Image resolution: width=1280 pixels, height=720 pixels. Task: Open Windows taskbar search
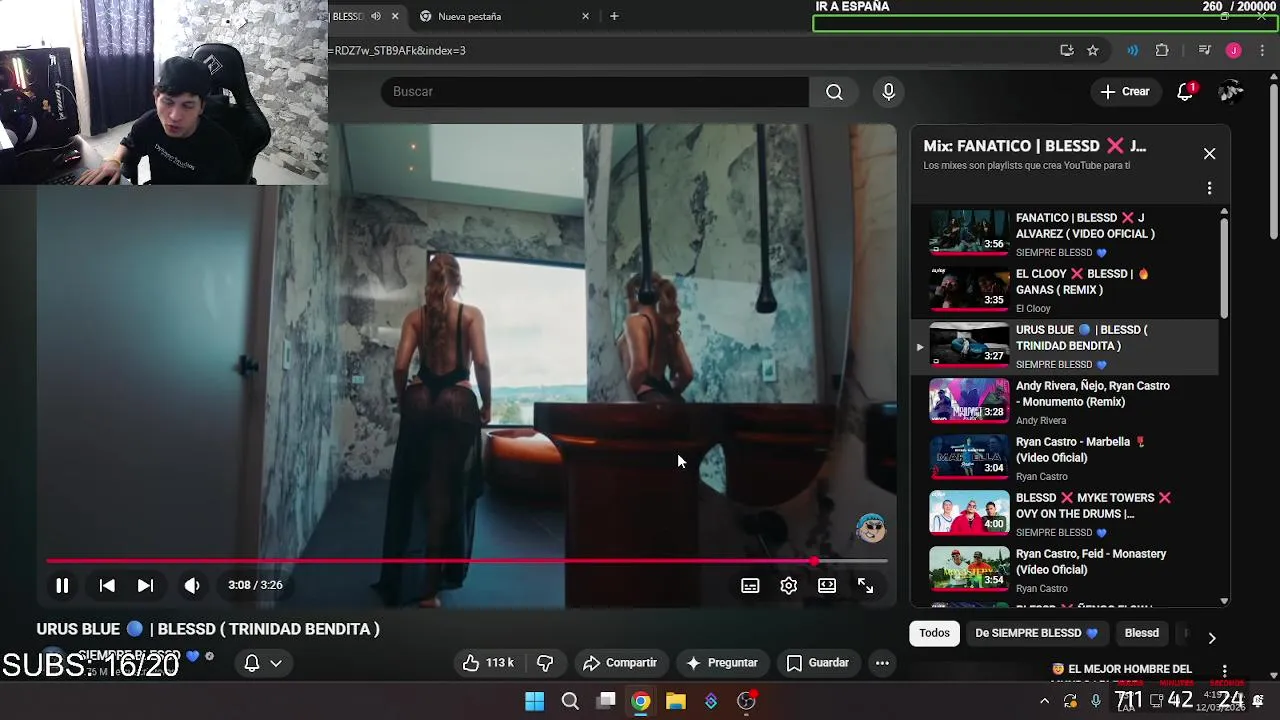(x=570, y=701)
